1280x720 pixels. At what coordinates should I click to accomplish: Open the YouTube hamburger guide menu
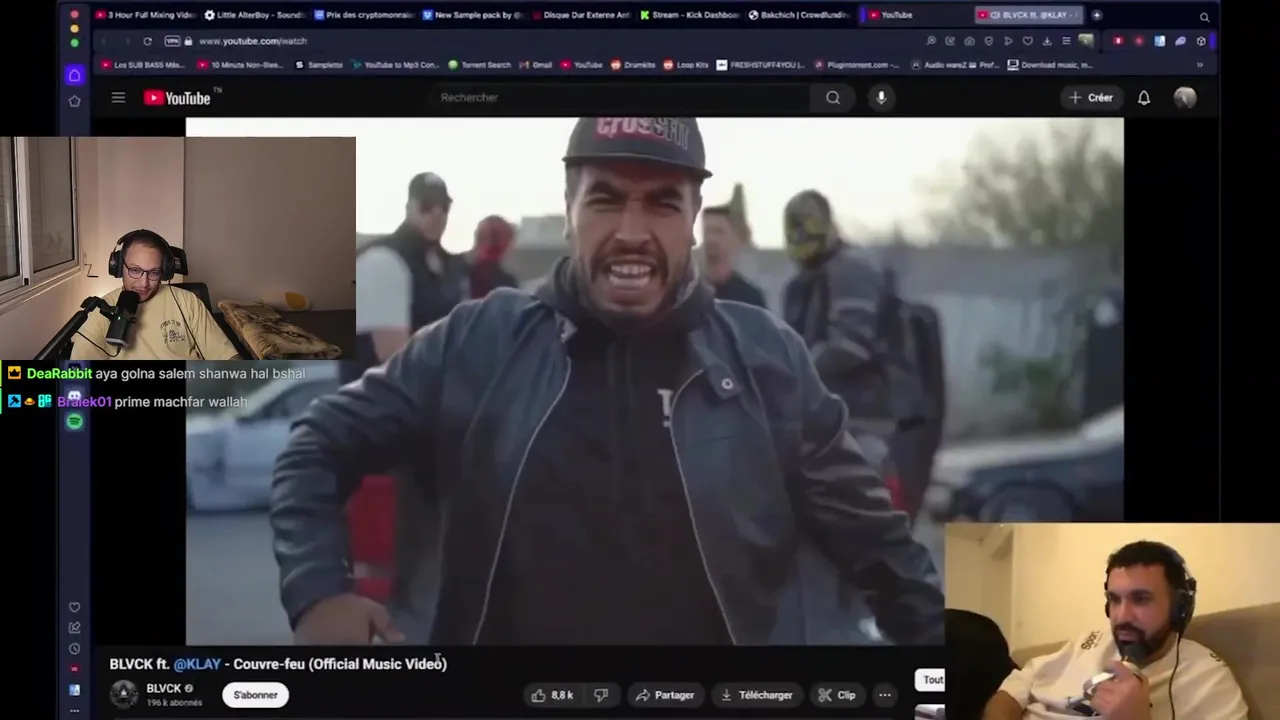coord(118,97)
